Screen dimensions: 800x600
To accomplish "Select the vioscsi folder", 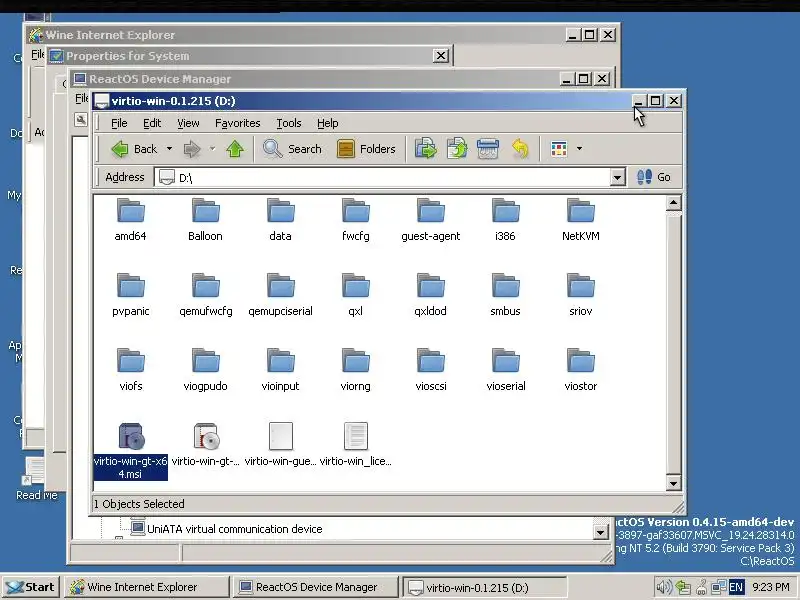I will point(431,369).
